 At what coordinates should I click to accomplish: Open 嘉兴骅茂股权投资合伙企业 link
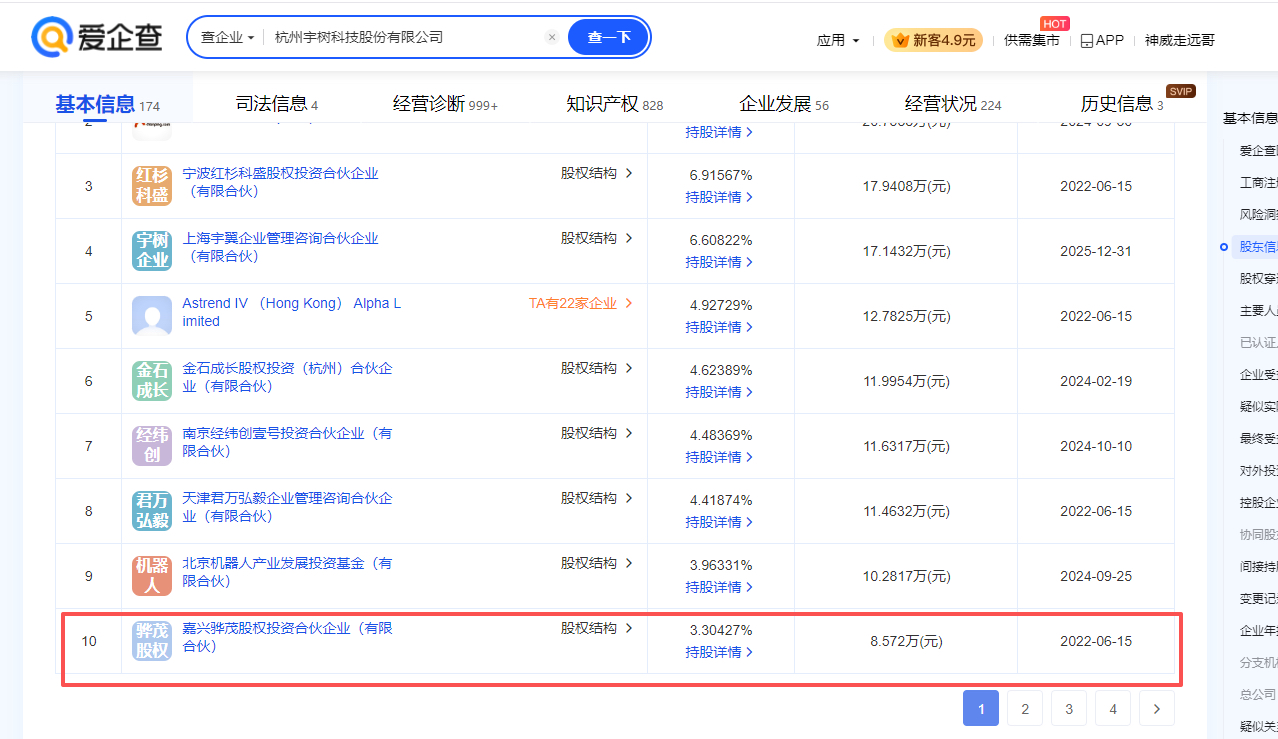[x=287, y=637]
